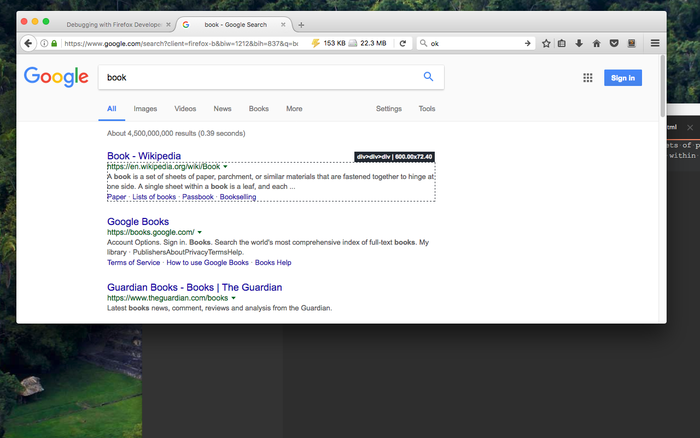Image resolution: width=700 pixels, height=438 pixels.
Task: Follow the Paper sitelink
Action: 117,197
